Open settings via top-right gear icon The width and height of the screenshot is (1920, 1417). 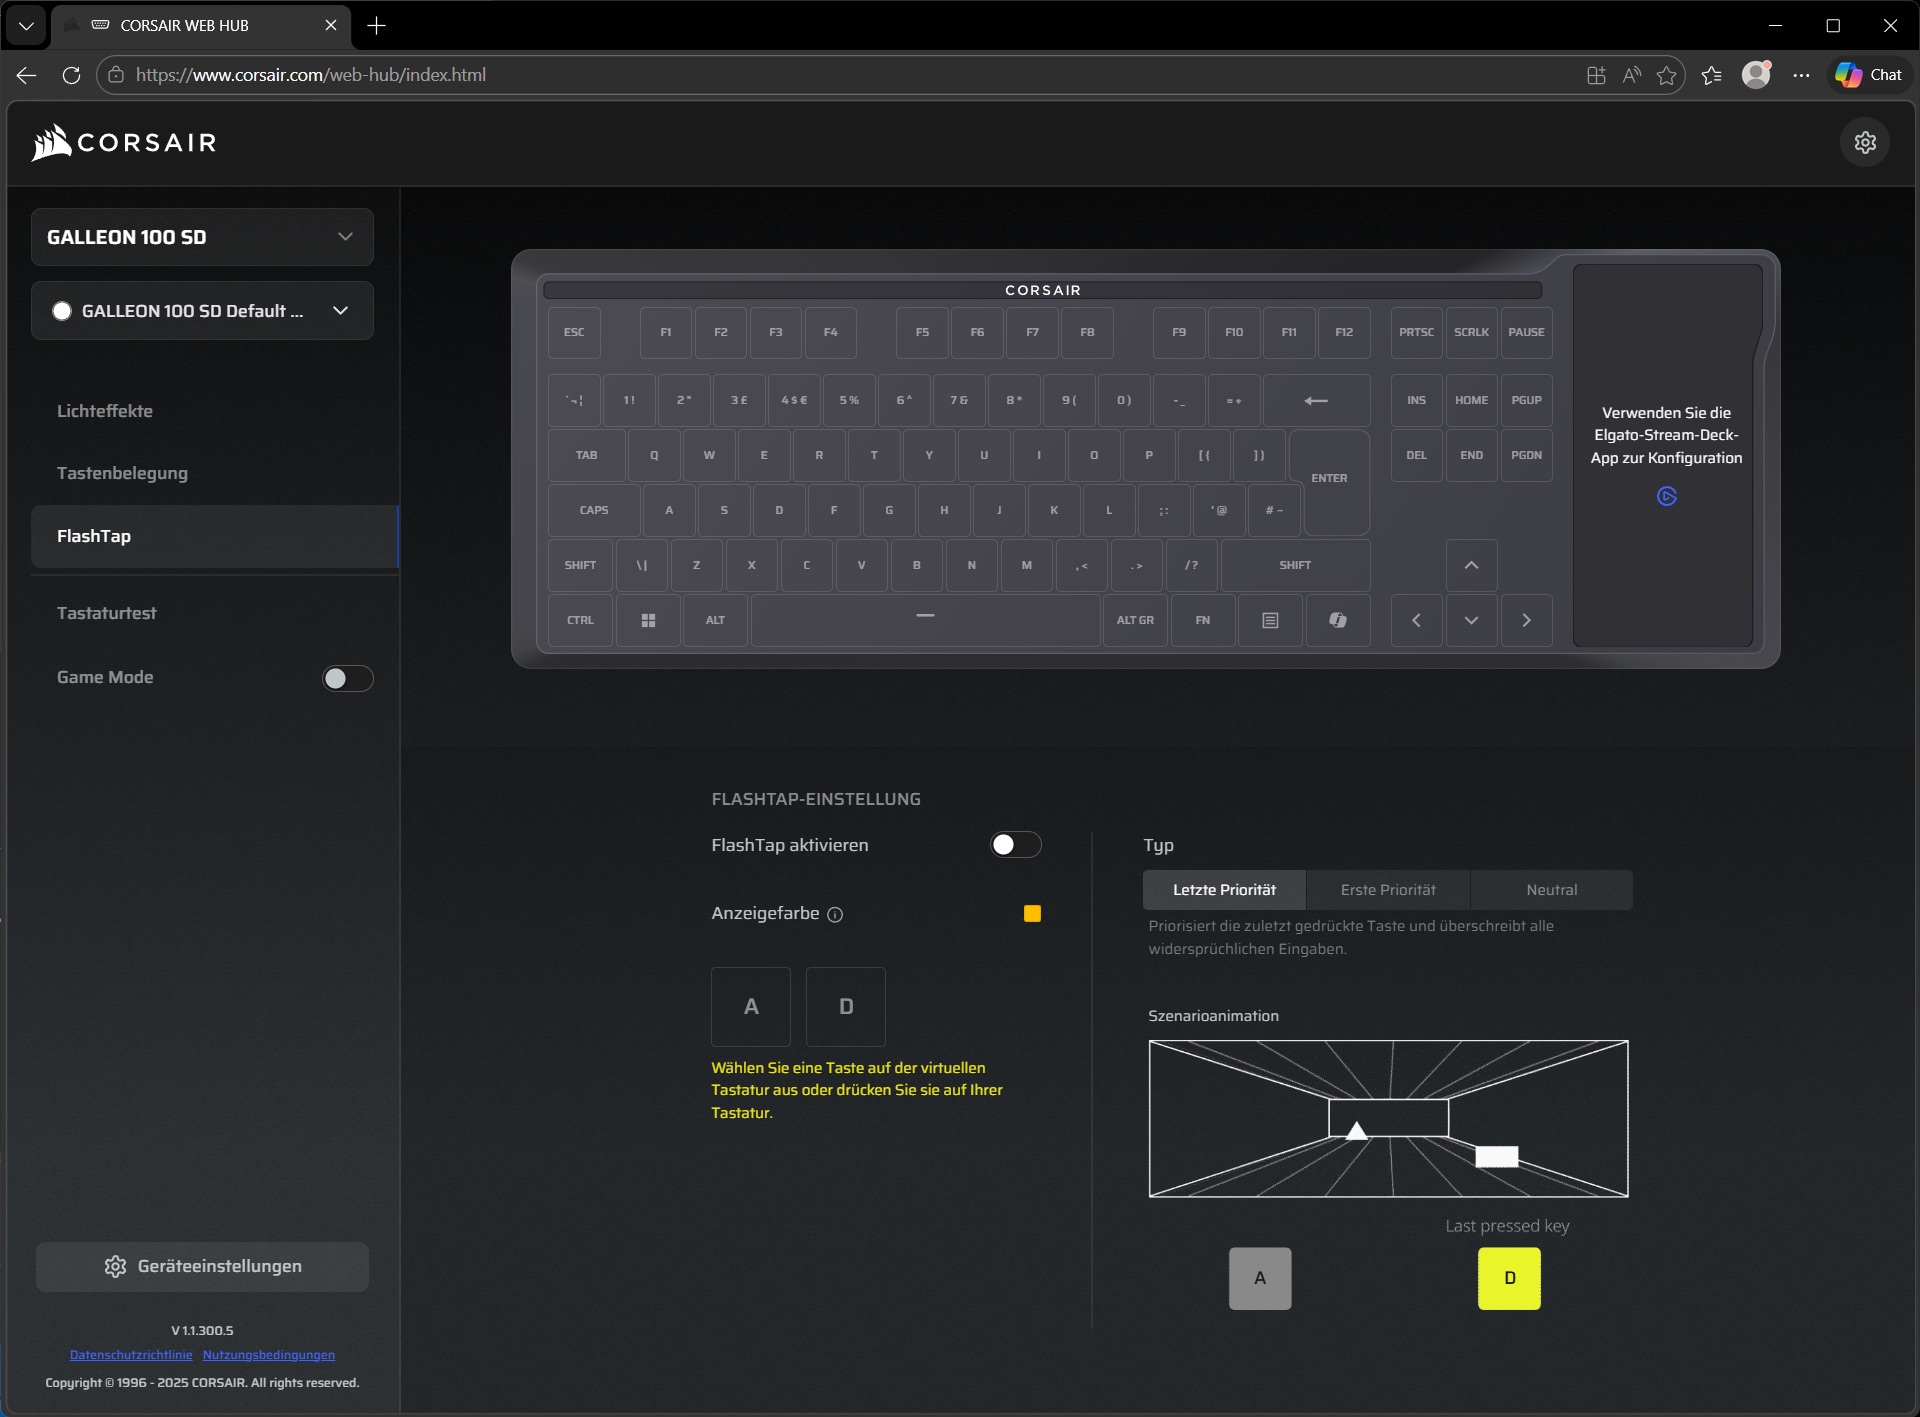(1865, 142)
